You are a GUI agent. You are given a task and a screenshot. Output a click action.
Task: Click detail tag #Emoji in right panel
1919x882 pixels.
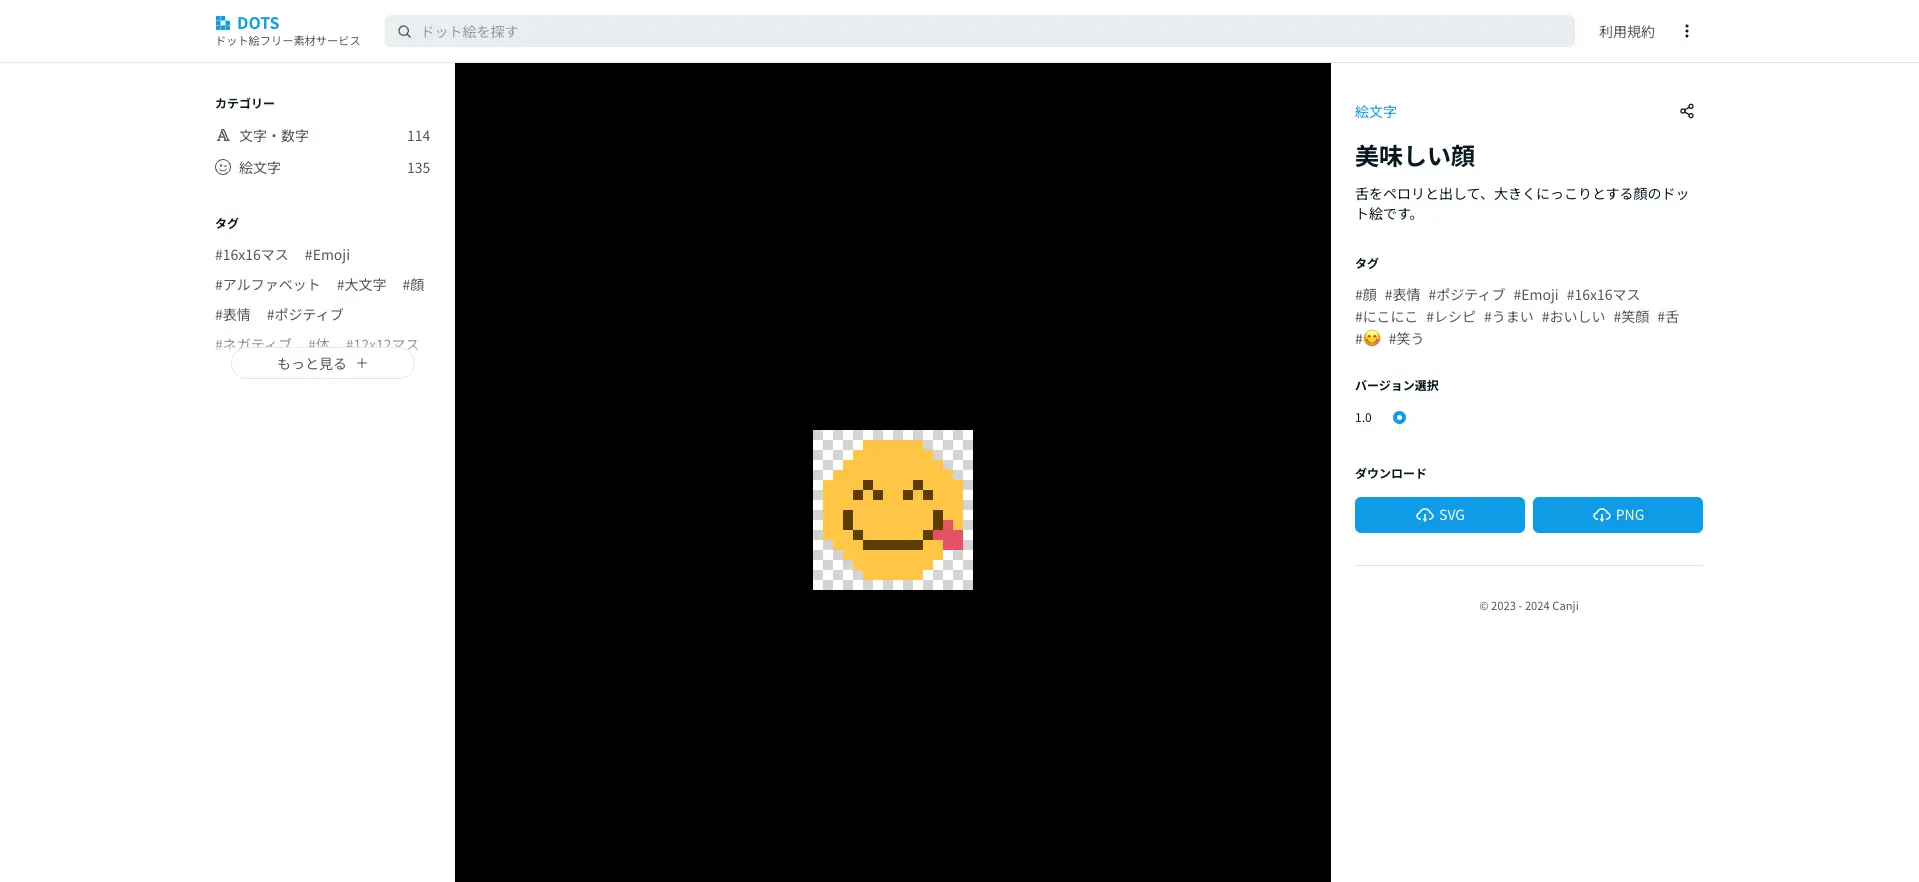(1535, 295)
